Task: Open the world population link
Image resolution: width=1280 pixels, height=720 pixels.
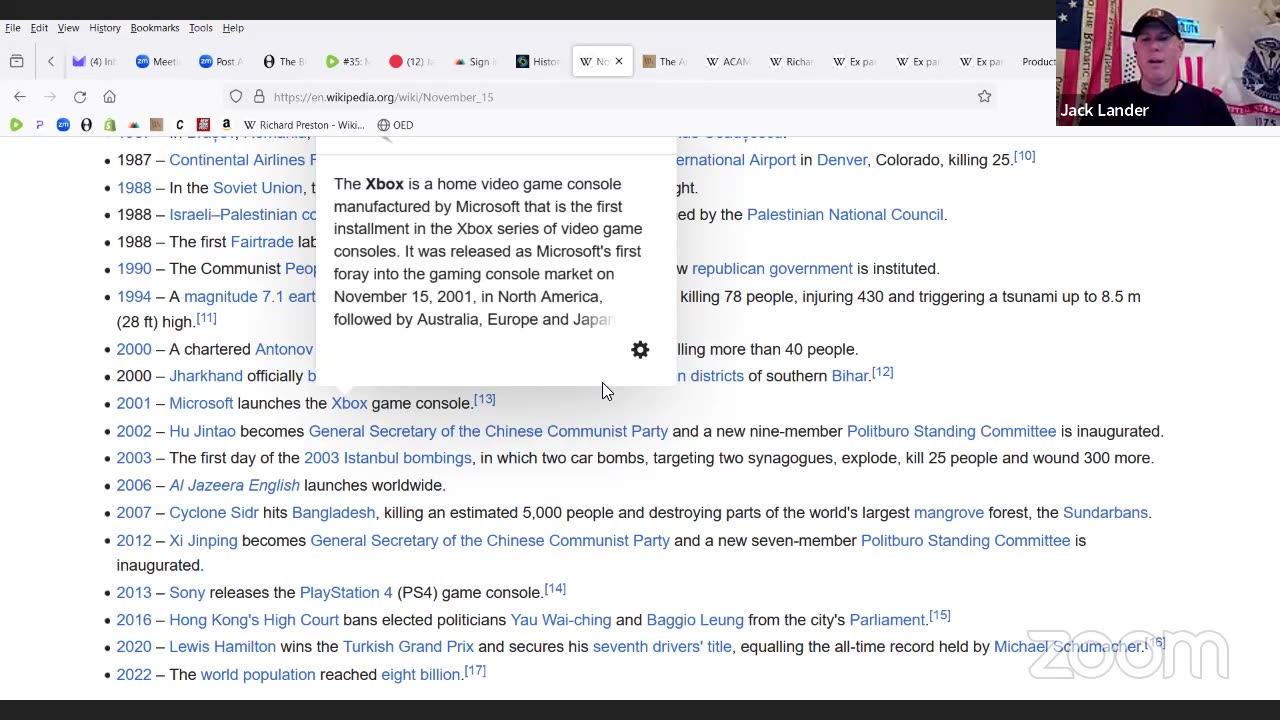Action: point(258,675)
